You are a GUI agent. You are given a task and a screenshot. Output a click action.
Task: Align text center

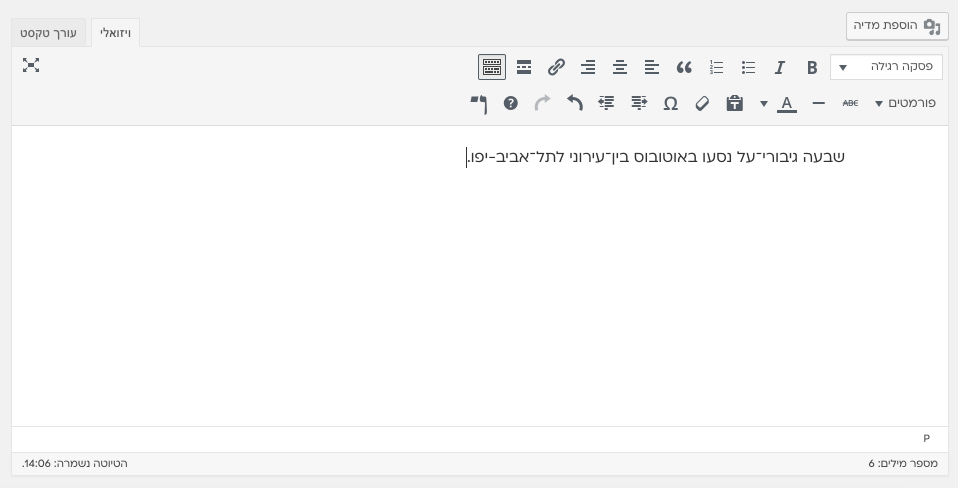tap(620, 67)
